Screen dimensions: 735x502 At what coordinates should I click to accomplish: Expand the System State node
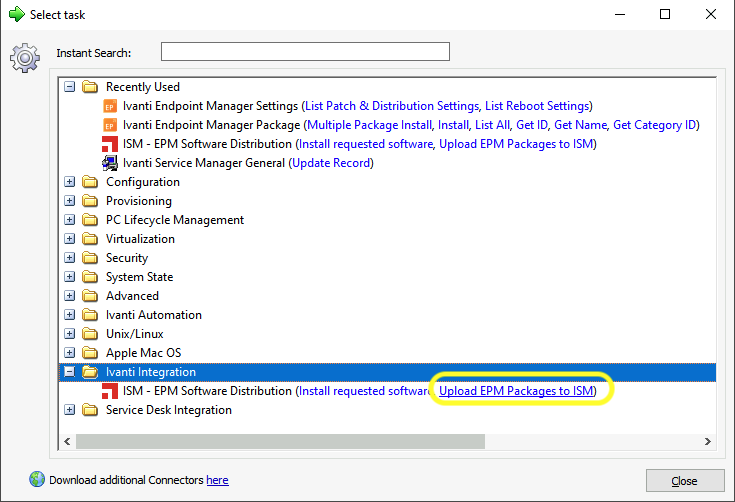click(x=69, y=277)
